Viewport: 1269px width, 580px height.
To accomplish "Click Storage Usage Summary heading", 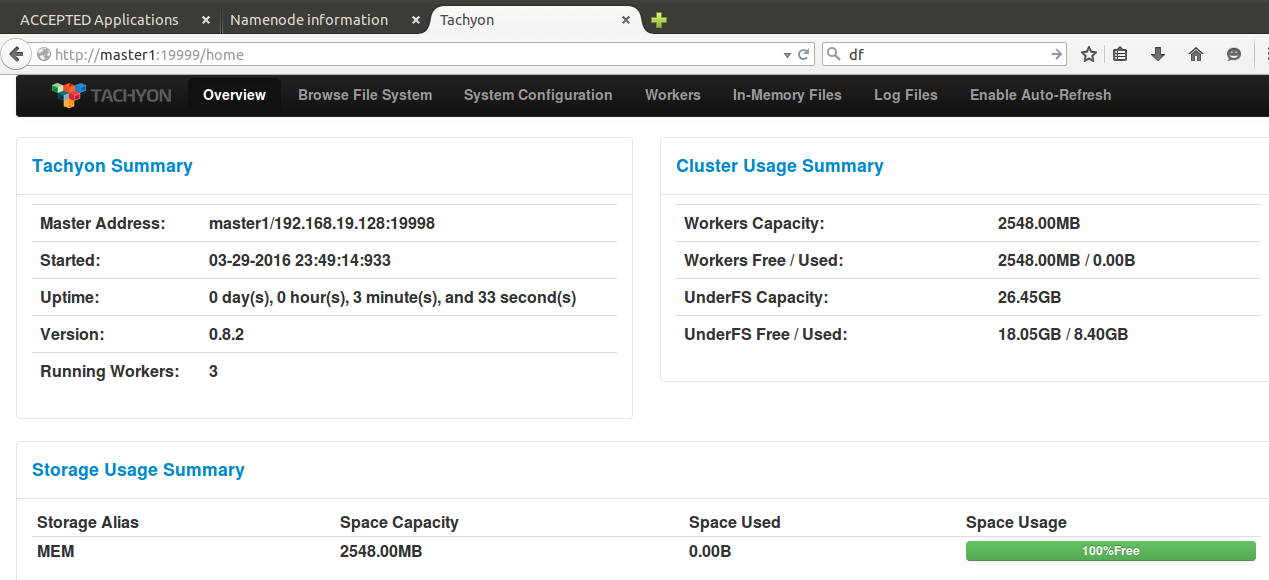I will tap(138, 470).
